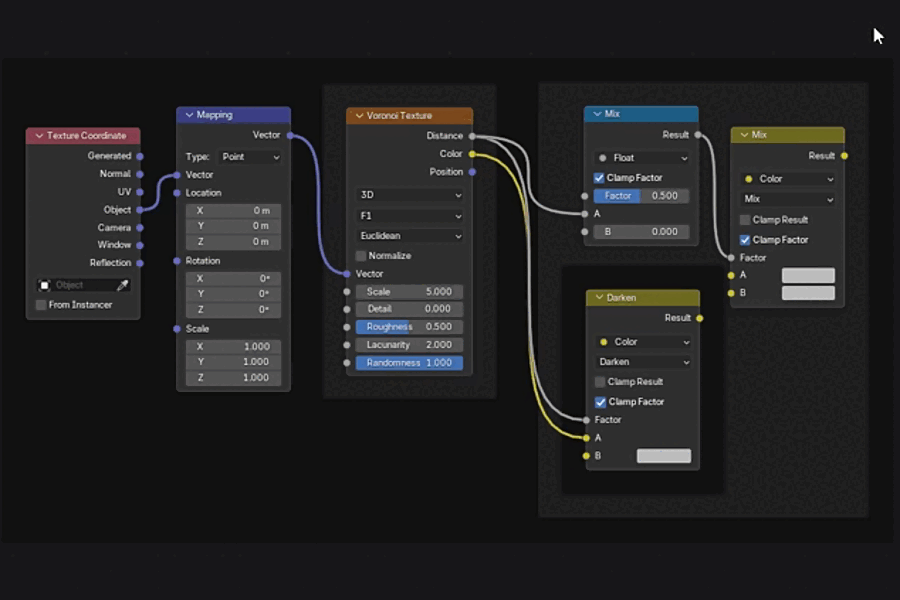
Task: Click yellow Mix node A color swatch
Action: [x=808, y=276]
